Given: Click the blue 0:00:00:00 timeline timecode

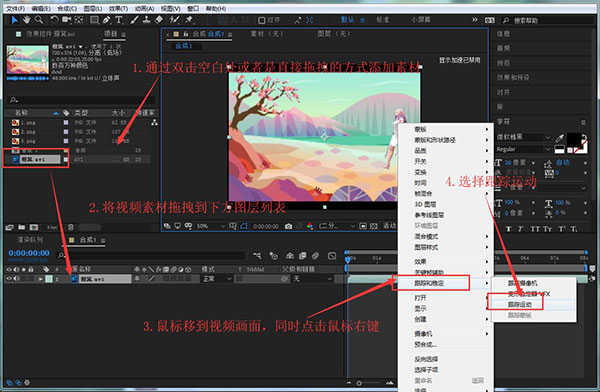Looking at the screenshot, I should (x=29, y=253).
